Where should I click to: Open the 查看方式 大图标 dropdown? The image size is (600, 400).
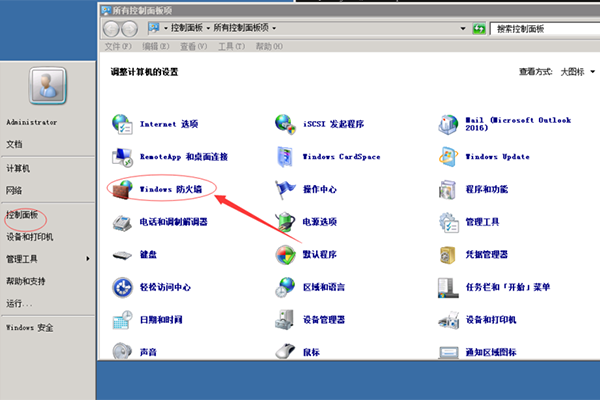[577, 72]
